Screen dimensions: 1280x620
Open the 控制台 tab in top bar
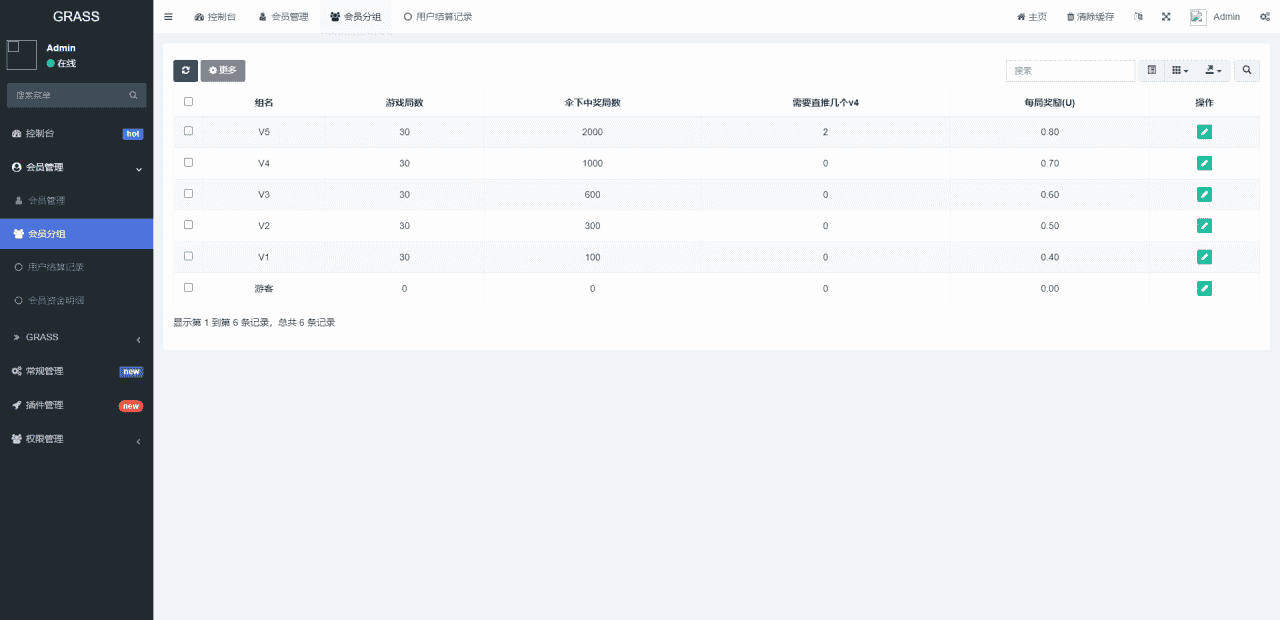pos(216,17)
